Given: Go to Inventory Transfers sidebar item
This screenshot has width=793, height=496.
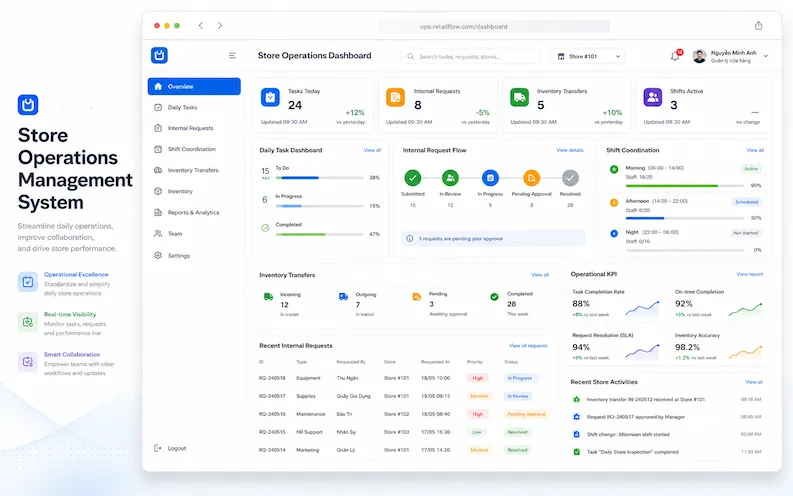Looking at the screenshot, I should pos(194,170).
